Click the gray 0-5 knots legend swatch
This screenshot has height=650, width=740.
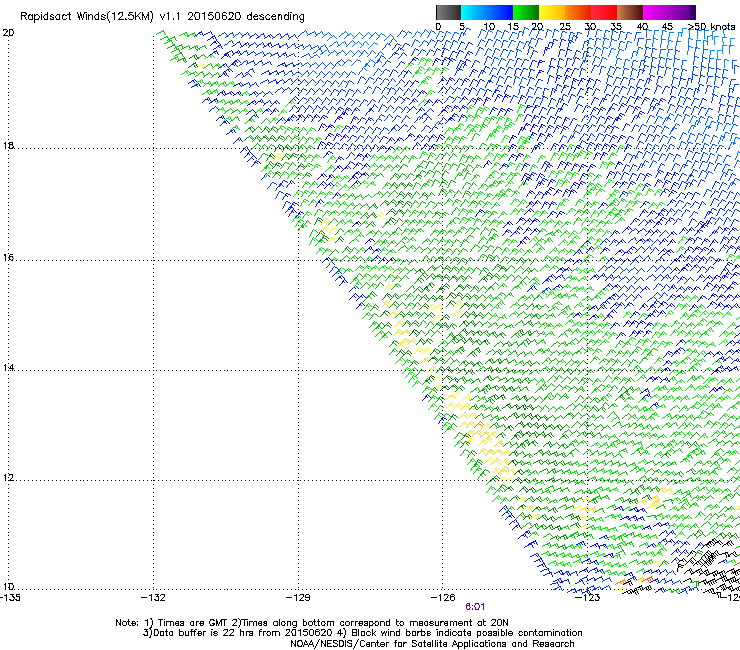coord(448,12)
